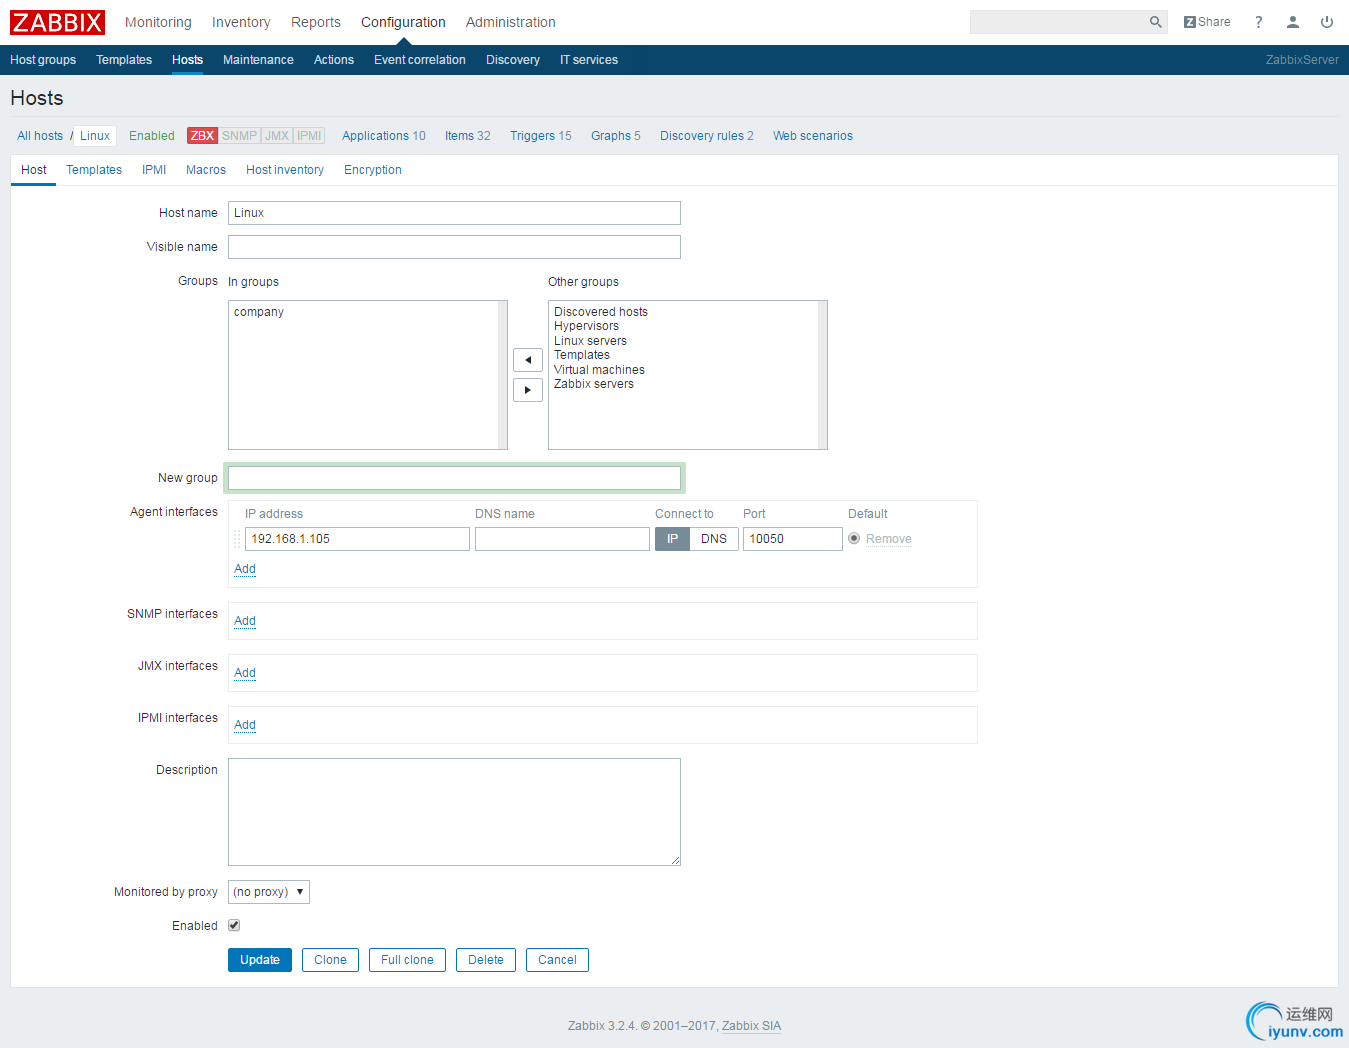Open the Configuration menu

click(403, 22)
